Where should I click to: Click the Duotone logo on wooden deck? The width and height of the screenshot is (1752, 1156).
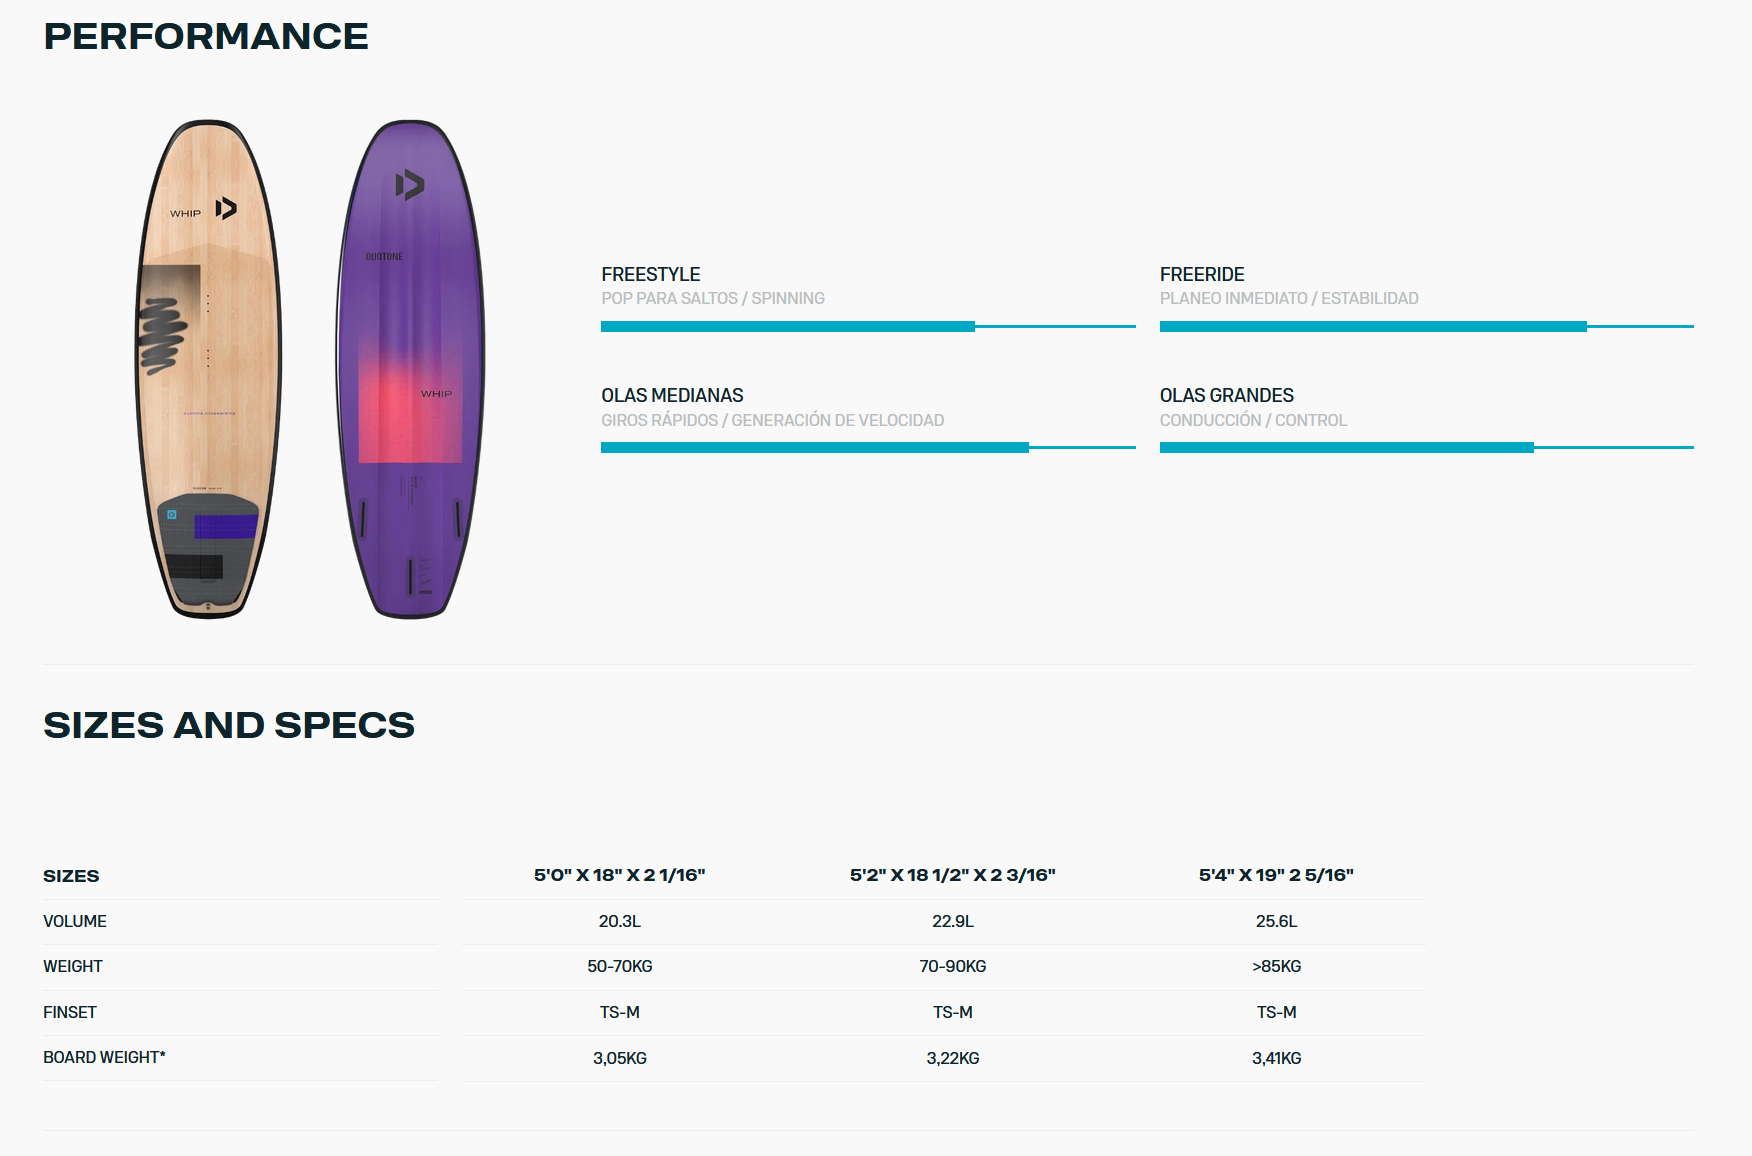(227, 208)
